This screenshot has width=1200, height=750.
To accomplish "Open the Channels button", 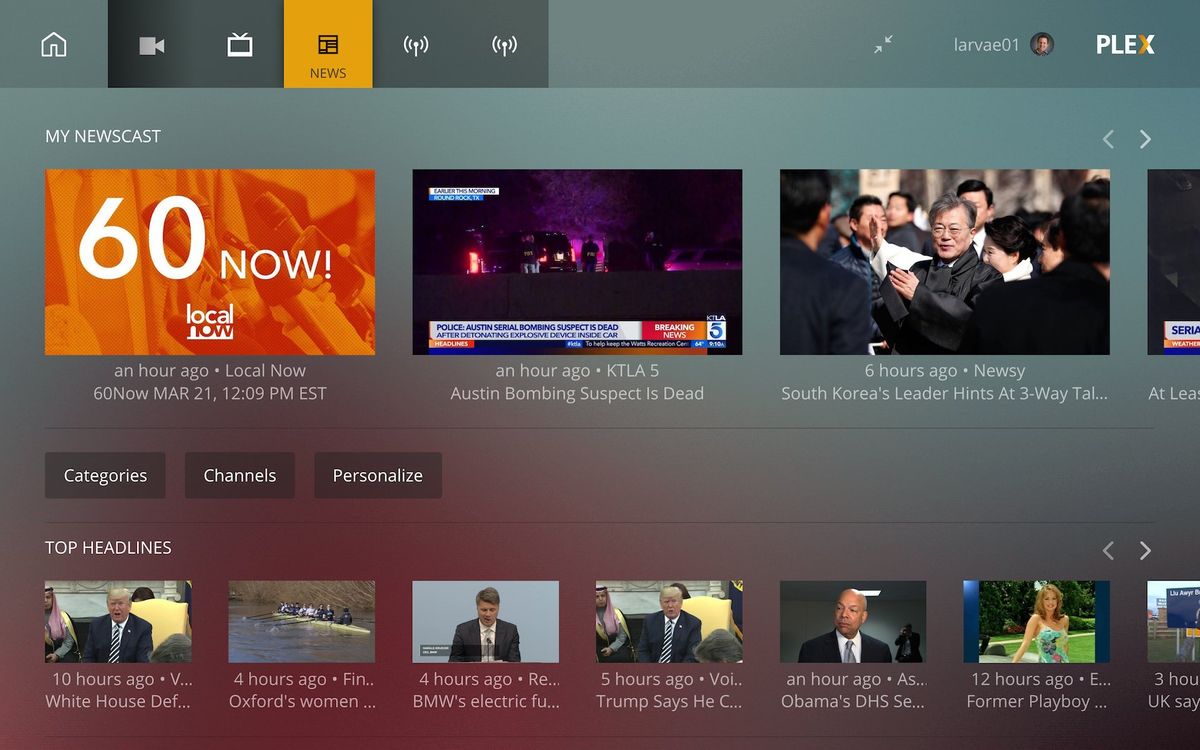I will pos(239,475).
